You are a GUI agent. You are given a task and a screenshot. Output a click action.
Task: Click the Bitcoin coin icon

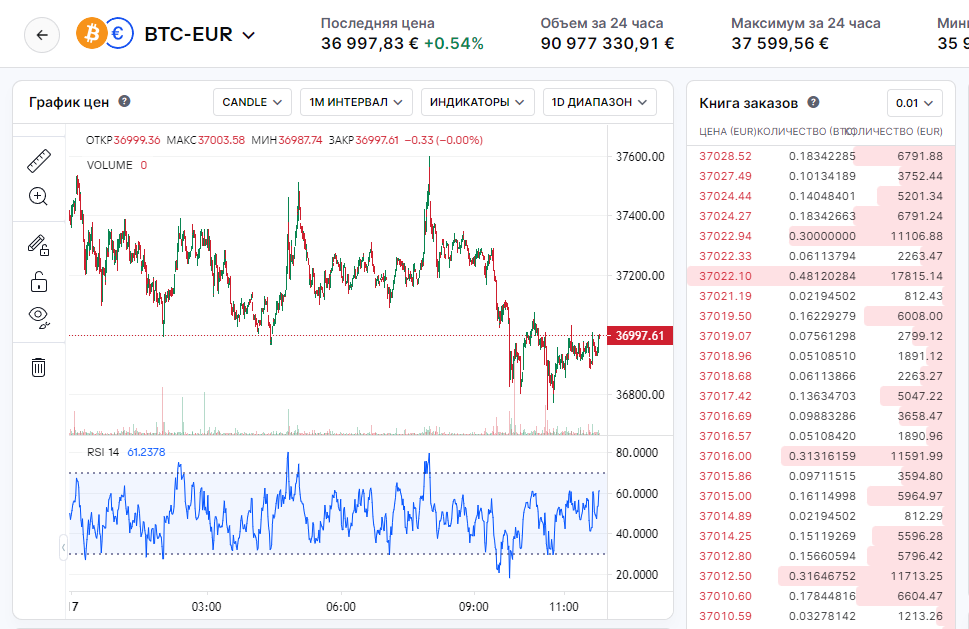(91, 33)
